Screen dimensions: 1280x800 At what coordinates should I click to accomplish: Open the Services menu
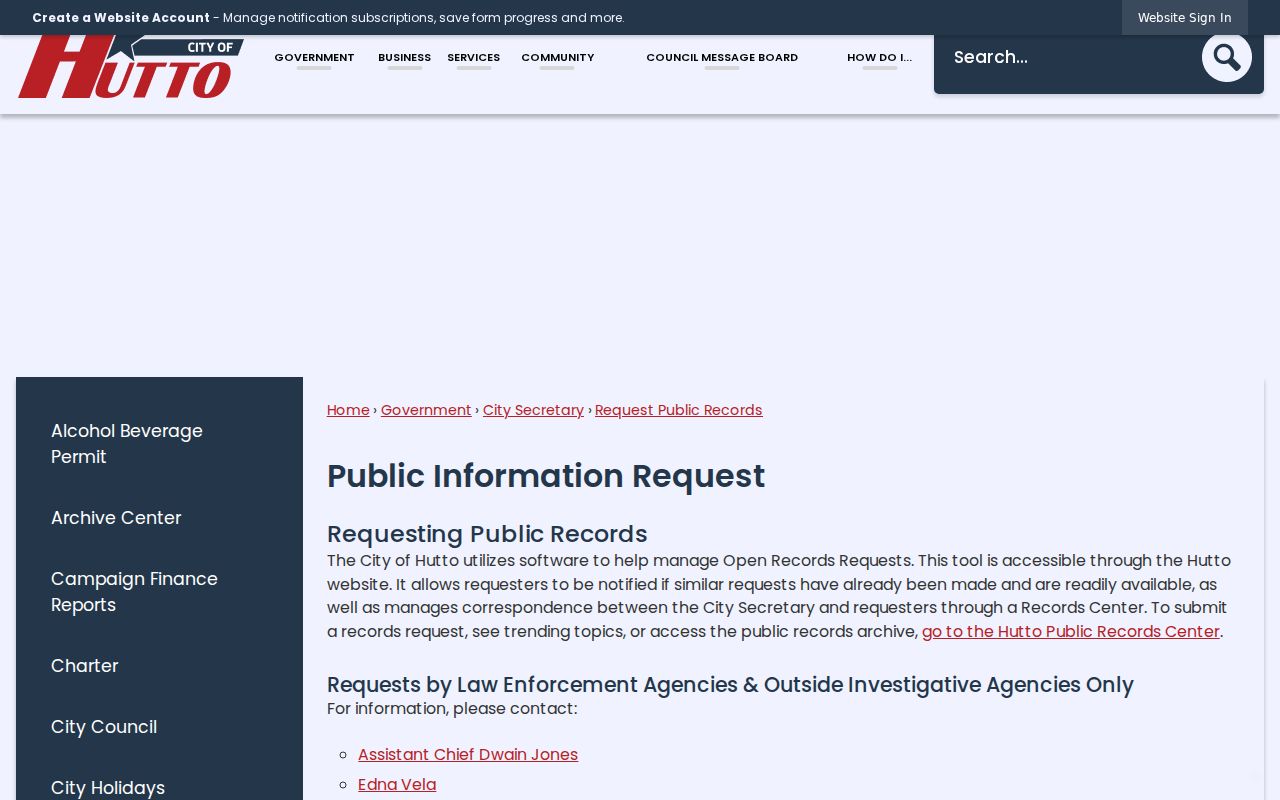pos(473,58)
